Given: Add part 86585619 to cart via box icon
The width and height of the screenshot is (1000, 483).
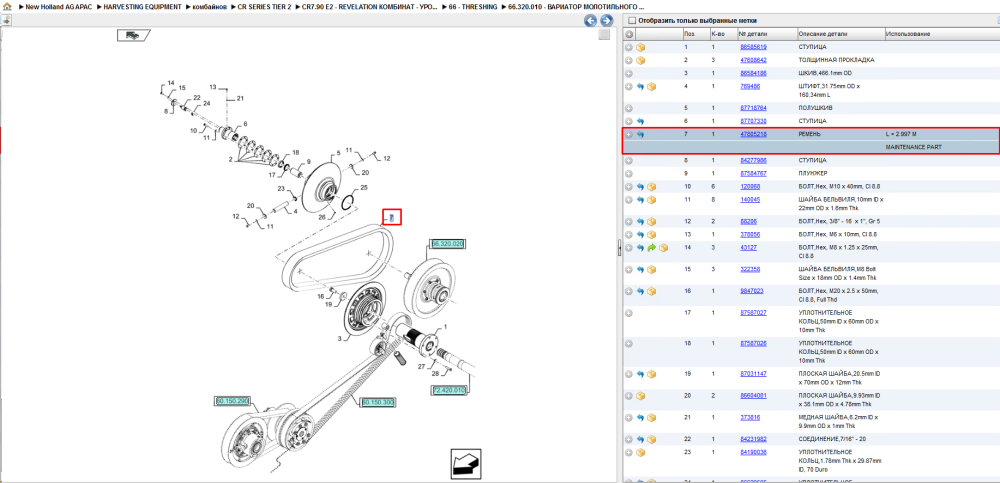Looking at the screenshot, I should click(641, 47).
